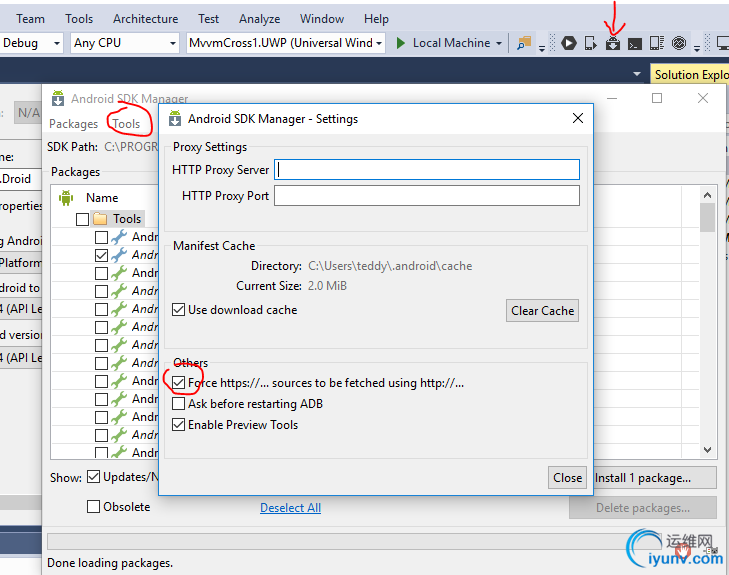Image resolution: width=729 pixels, height=575 pixels.
Task: Open toolbar overflow arrow after profiler icon
Action: pos(696,47)
